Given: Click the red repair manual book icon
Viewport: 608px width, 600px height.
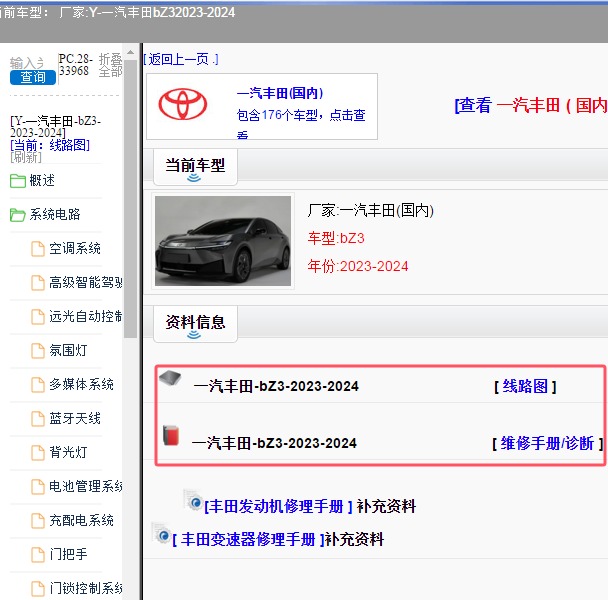Looking at the screenshot, I should (x=171, y=436).
